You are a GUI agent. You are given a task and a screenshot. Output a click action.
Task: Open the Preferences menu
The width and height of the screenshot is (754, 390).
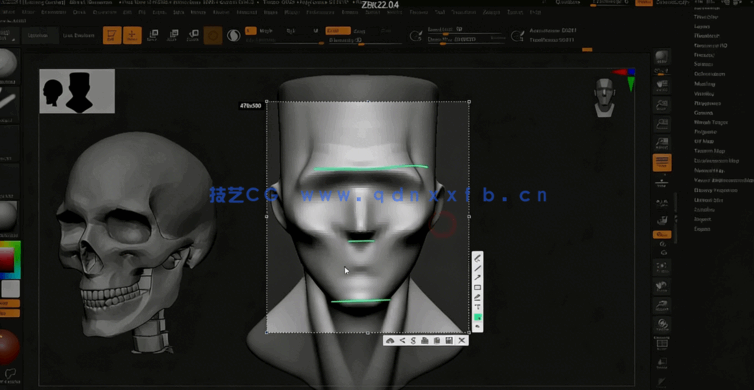click(x=320, y=13)
